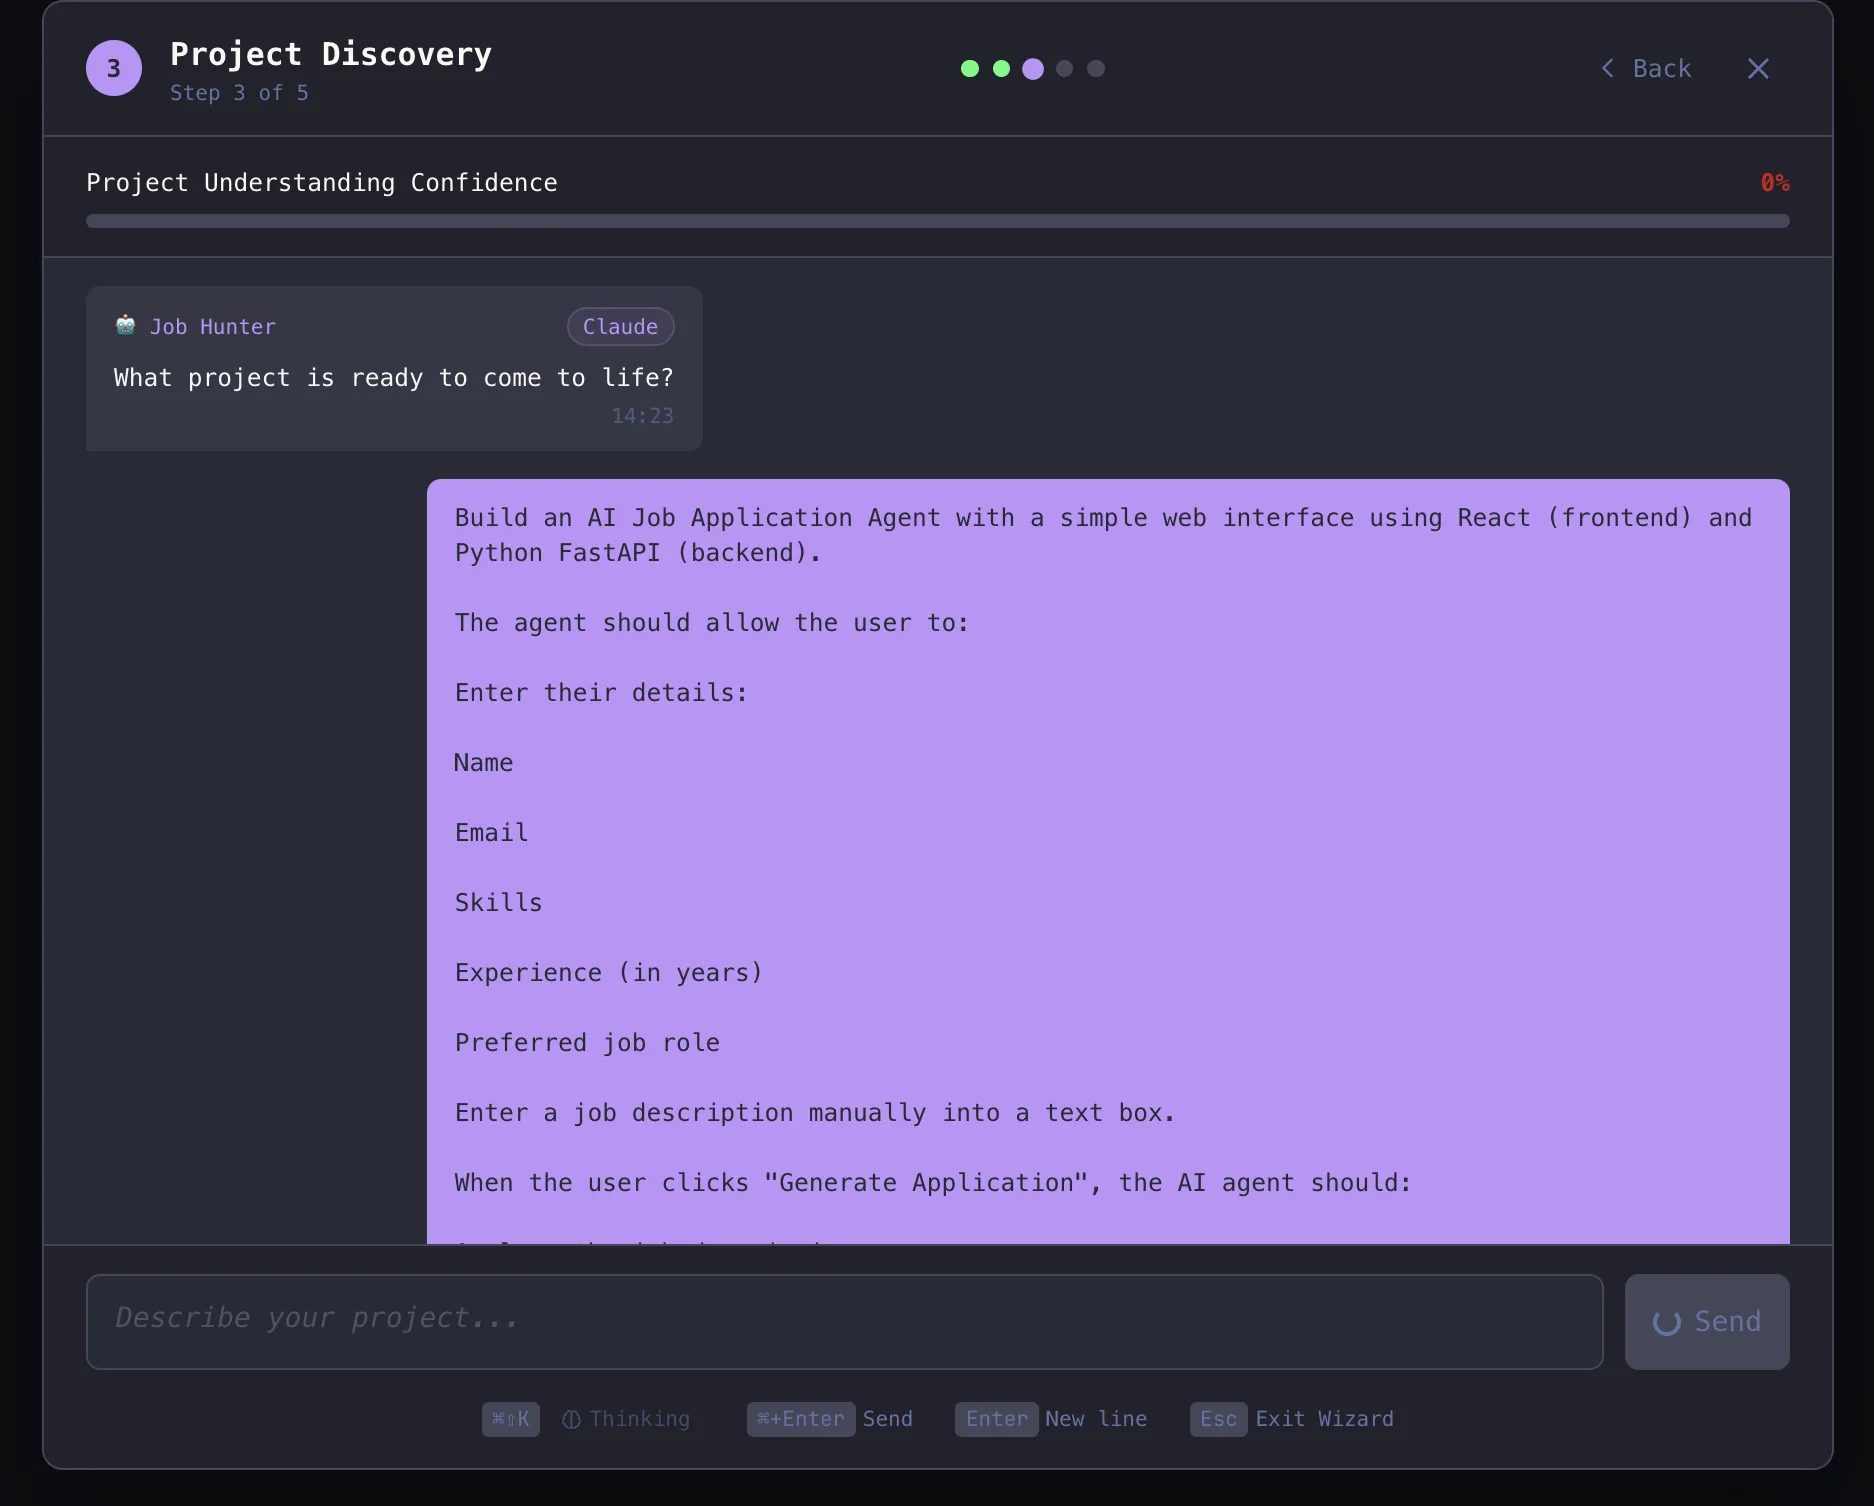This screenshot has width=1874, height=1506.
Task: Click the step 3 circular badge
Action: [114, 67]
